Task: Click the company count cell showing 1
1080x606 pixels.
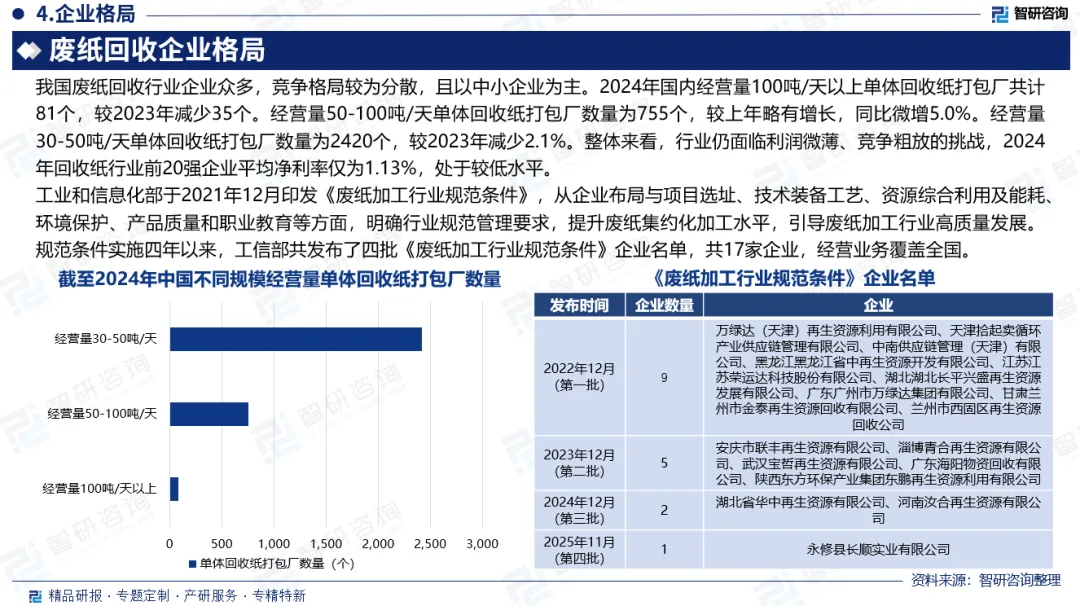Action: point(664,550)
